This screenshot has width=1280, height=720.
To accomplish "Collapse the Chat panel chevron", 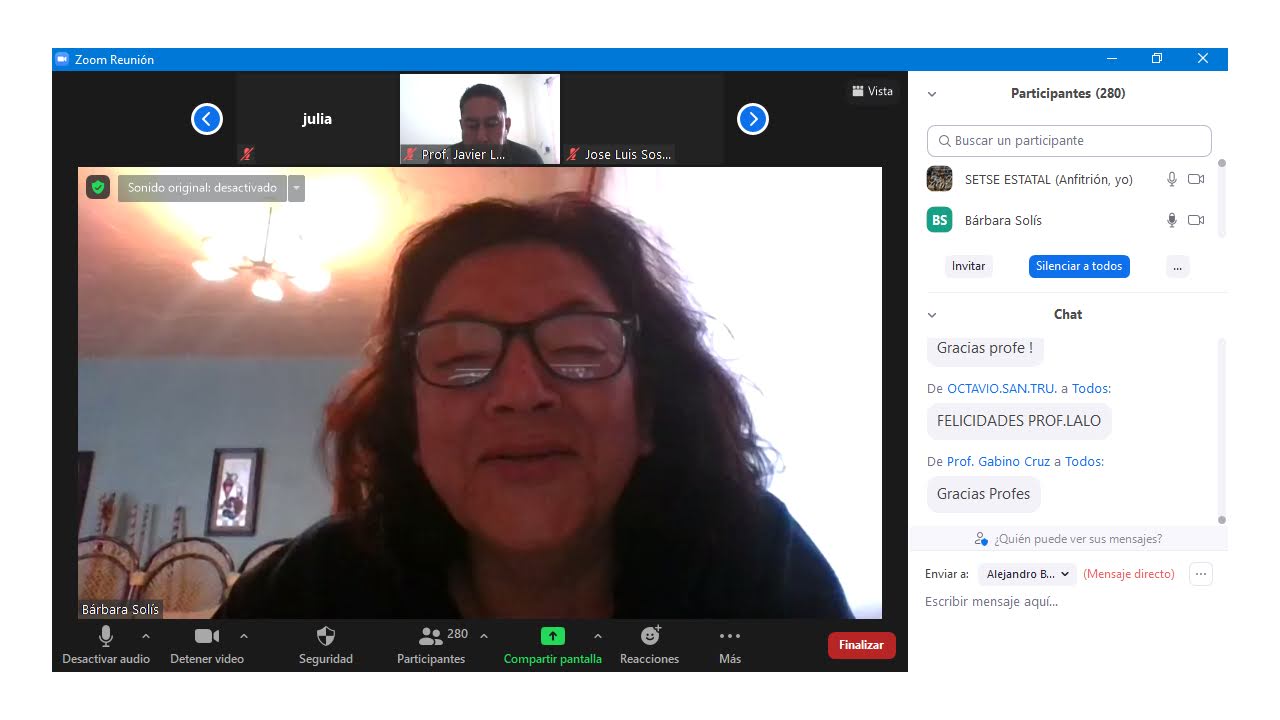I will [932, 315].
